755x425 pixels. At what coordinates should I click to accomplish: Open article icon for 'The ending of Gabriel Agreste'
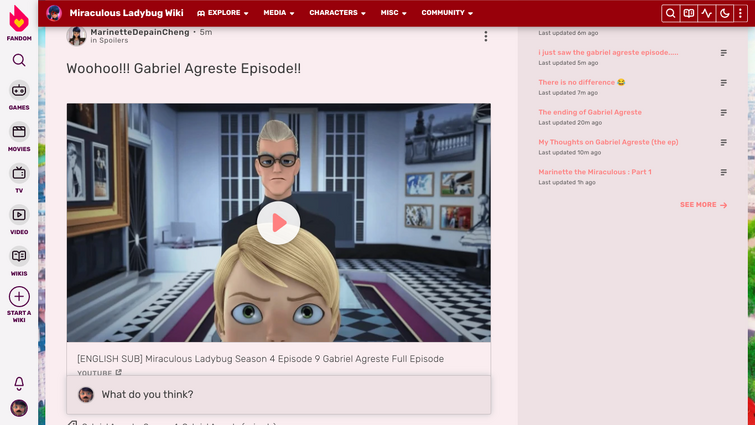click(723, 113)
